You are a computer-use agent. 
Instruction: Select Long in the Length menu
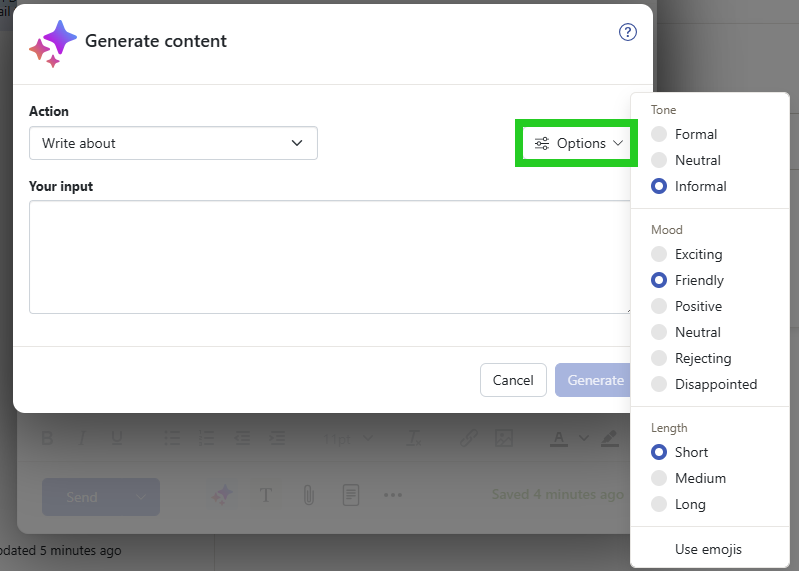(659, 504)
